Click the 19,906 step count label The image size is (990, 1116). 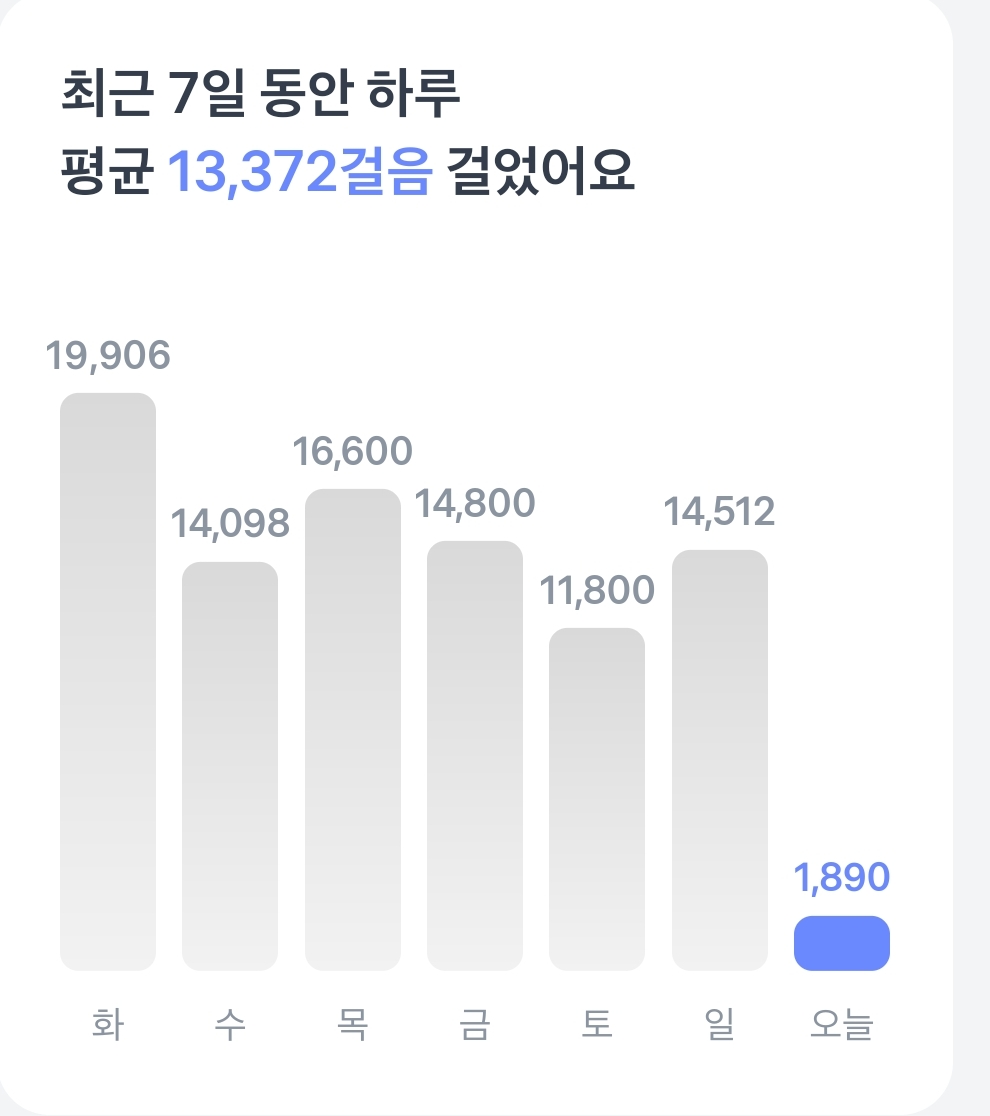point(108,355)
